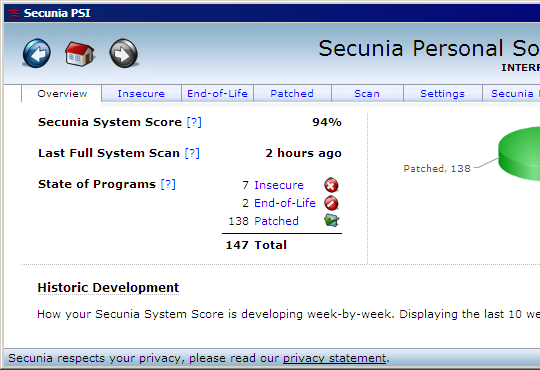
Task: Click the Secunia PSI window title
Action: click(57, 13)
